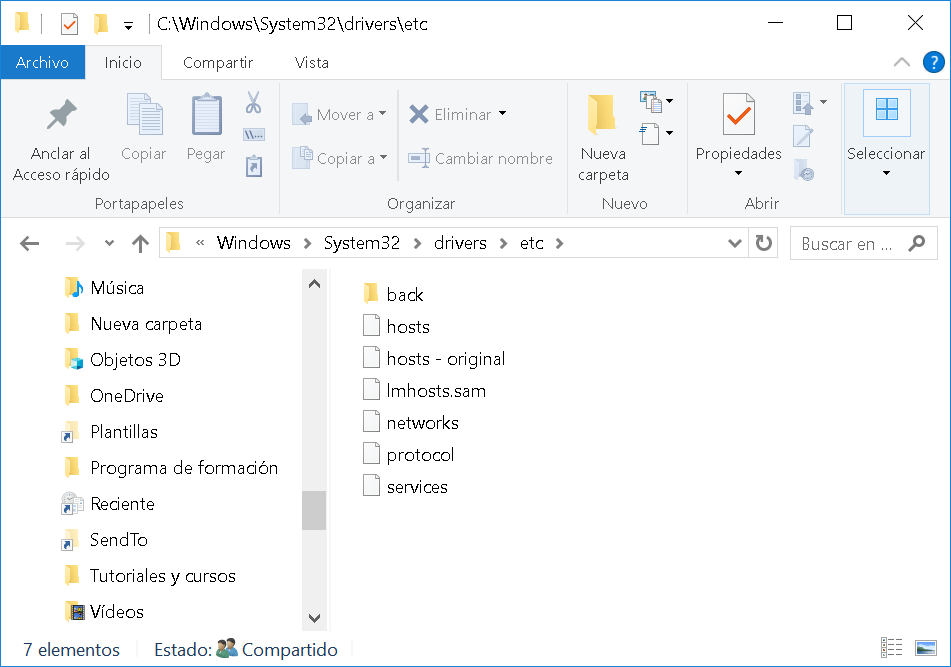Expand the Eliminar dropdown arrow
951x667 pixels.
click(503, 113)
